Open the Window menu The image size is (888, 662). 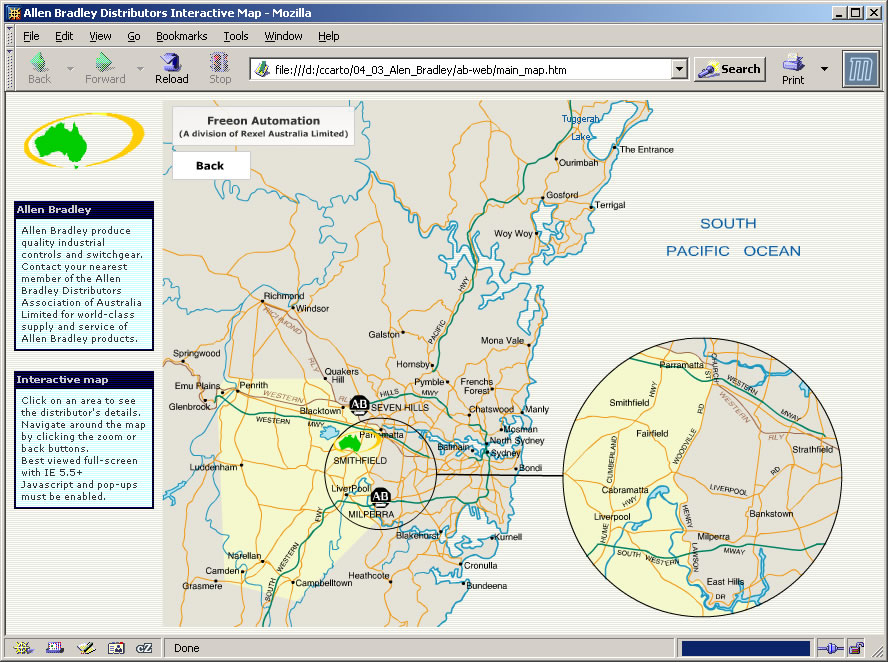pyautogui.click(x=283, y=36)
